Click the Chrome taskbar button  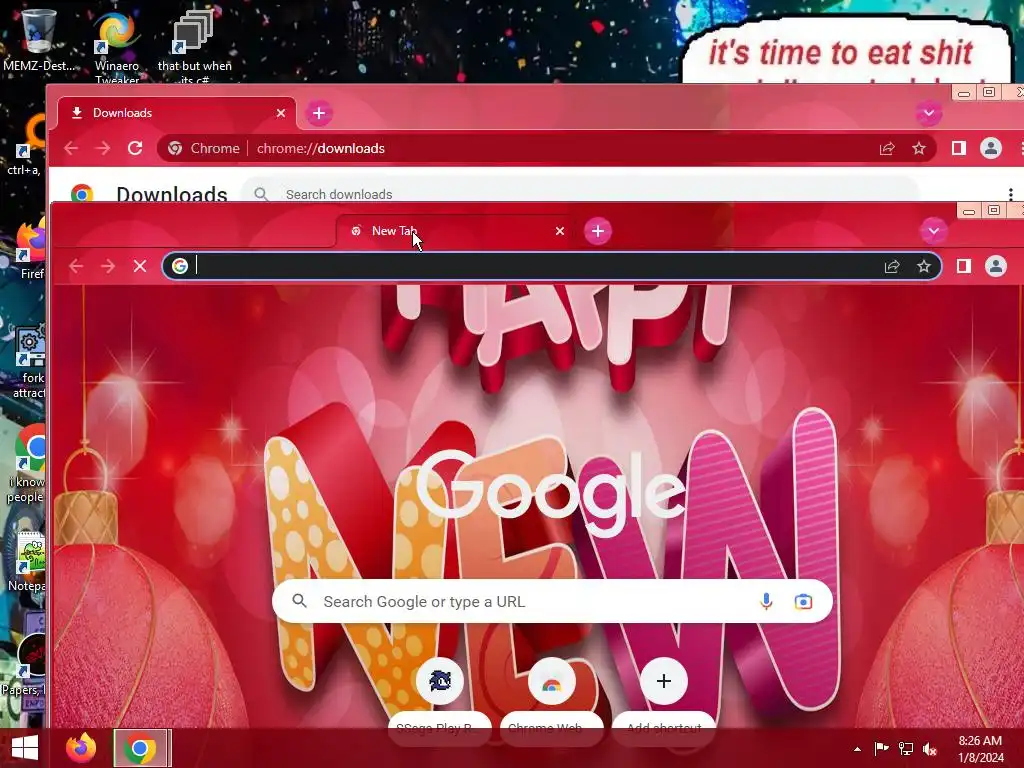140,748
